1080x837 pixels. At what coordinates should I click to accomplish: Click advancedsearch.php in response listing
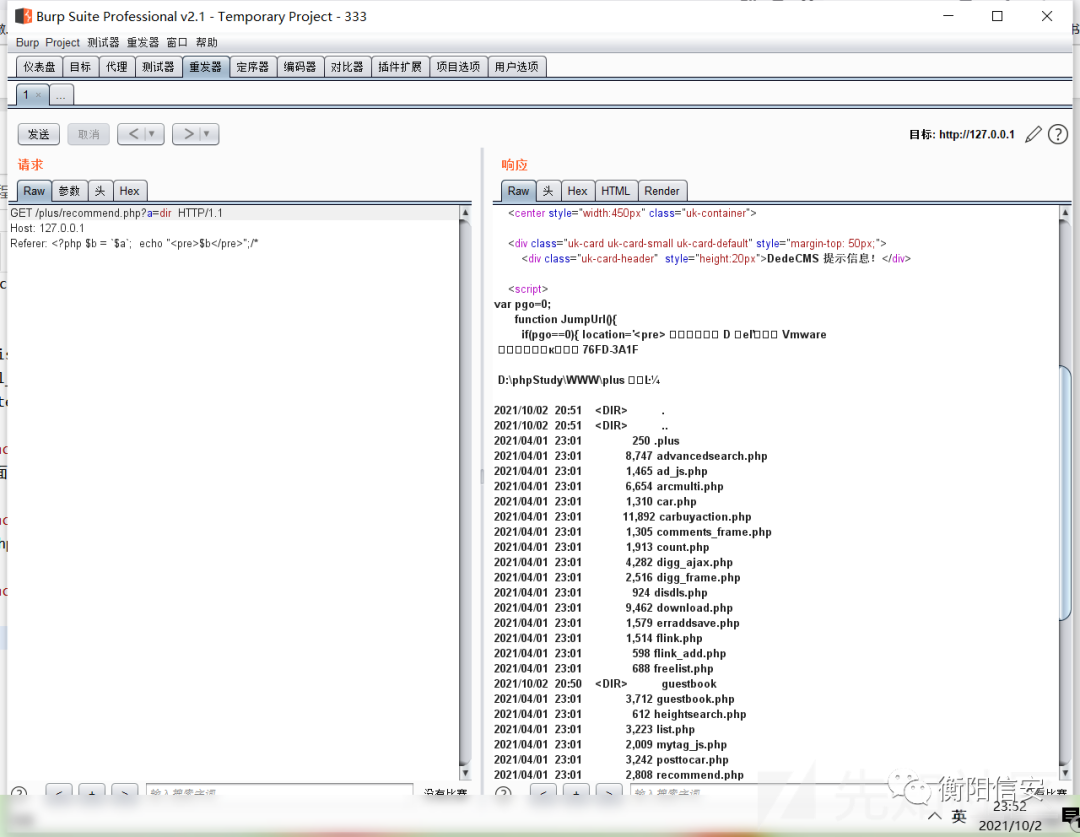point(712,456)
